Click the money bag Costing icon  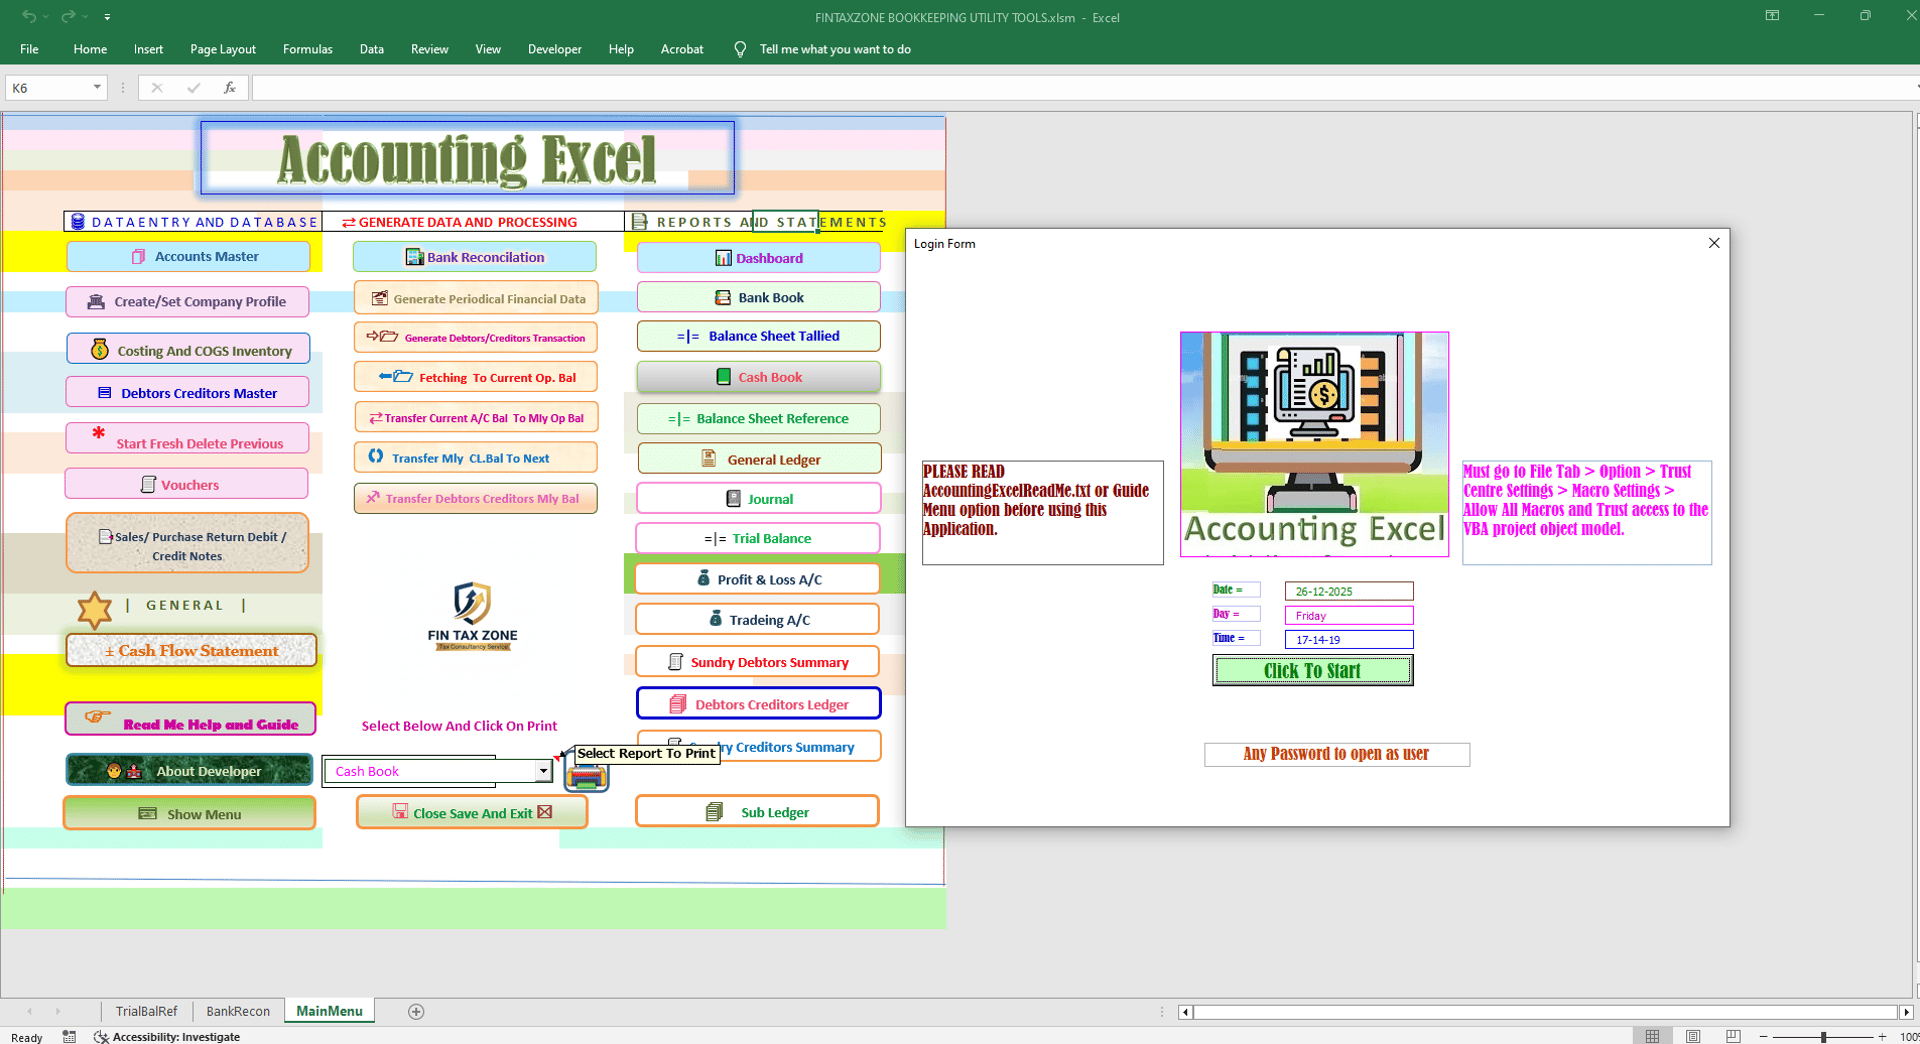pyautogui.click(x=100, y=349)
